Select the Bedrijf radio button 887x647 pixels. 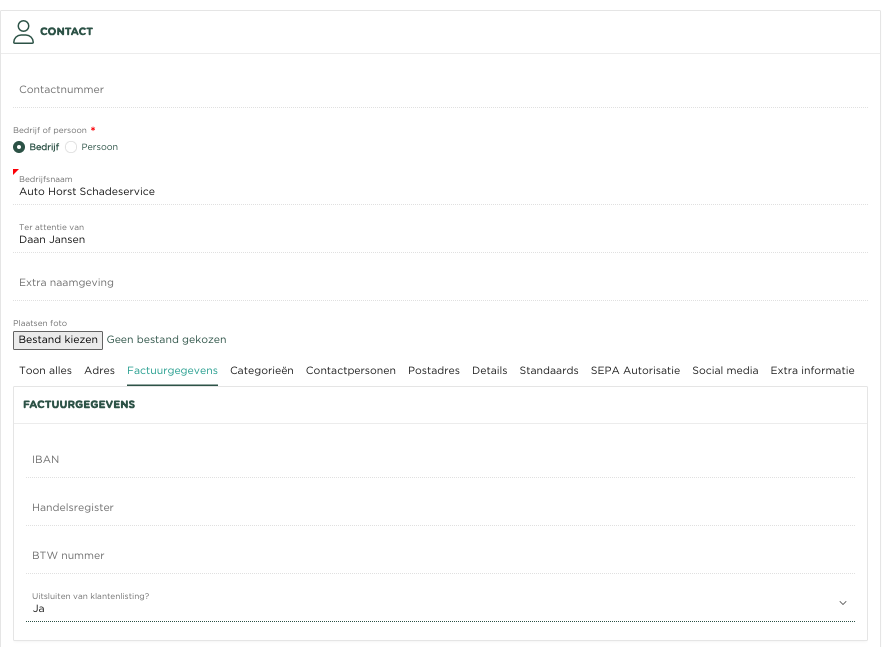coord(19,147)
